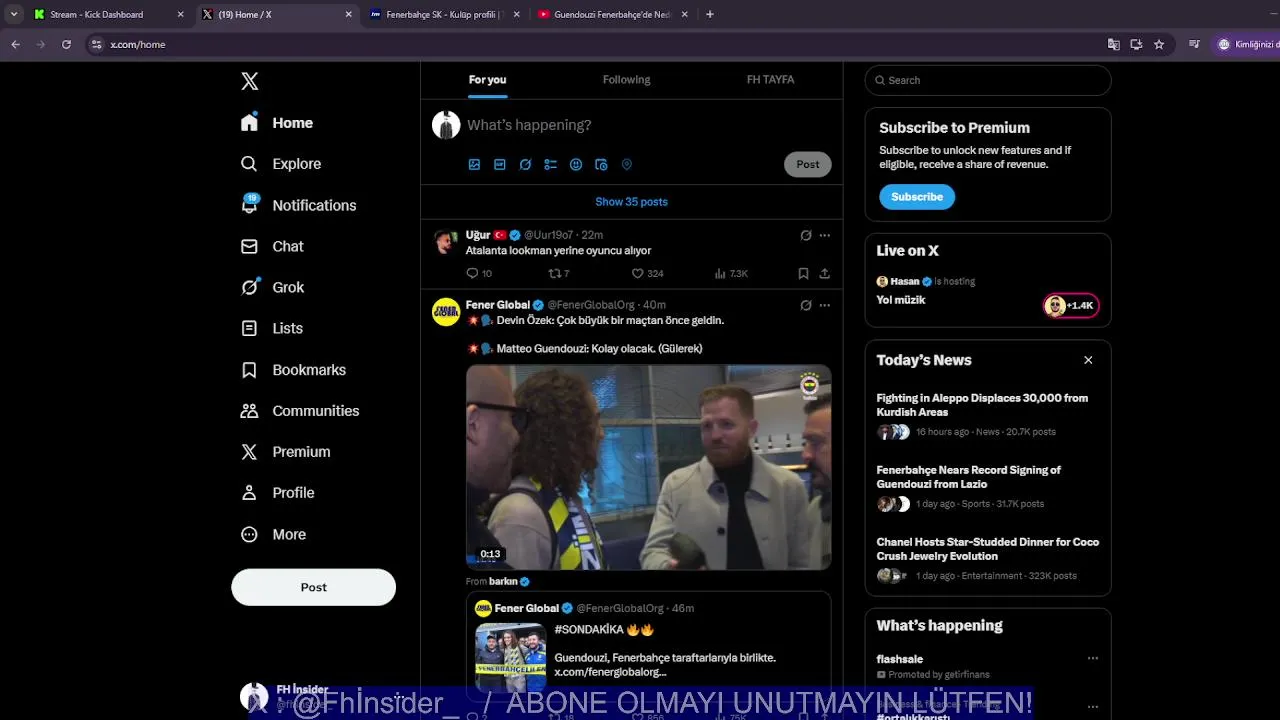
Task: Like Uğur's Atalanta post
Action: tap(647, 273)
